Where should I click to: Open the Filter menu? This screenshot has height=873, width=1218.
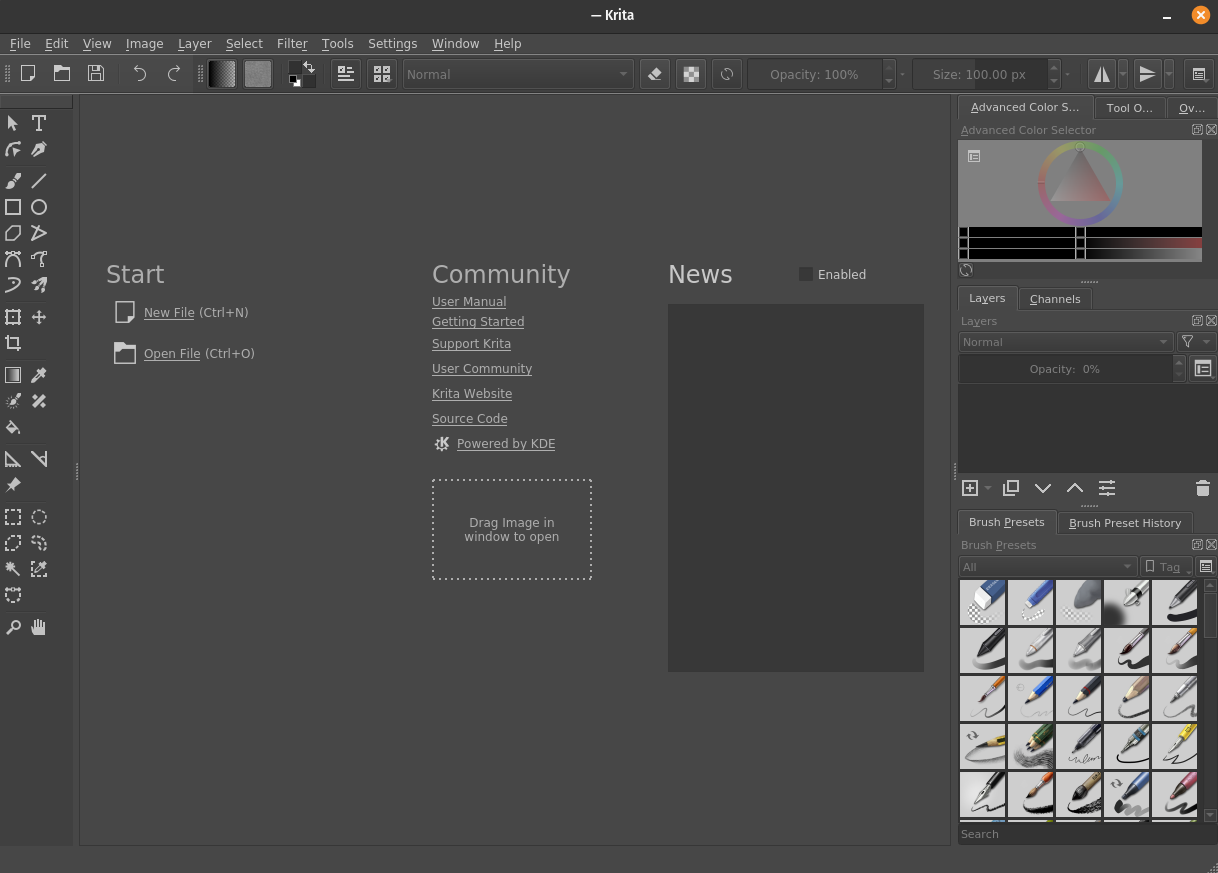coord(292,44)
